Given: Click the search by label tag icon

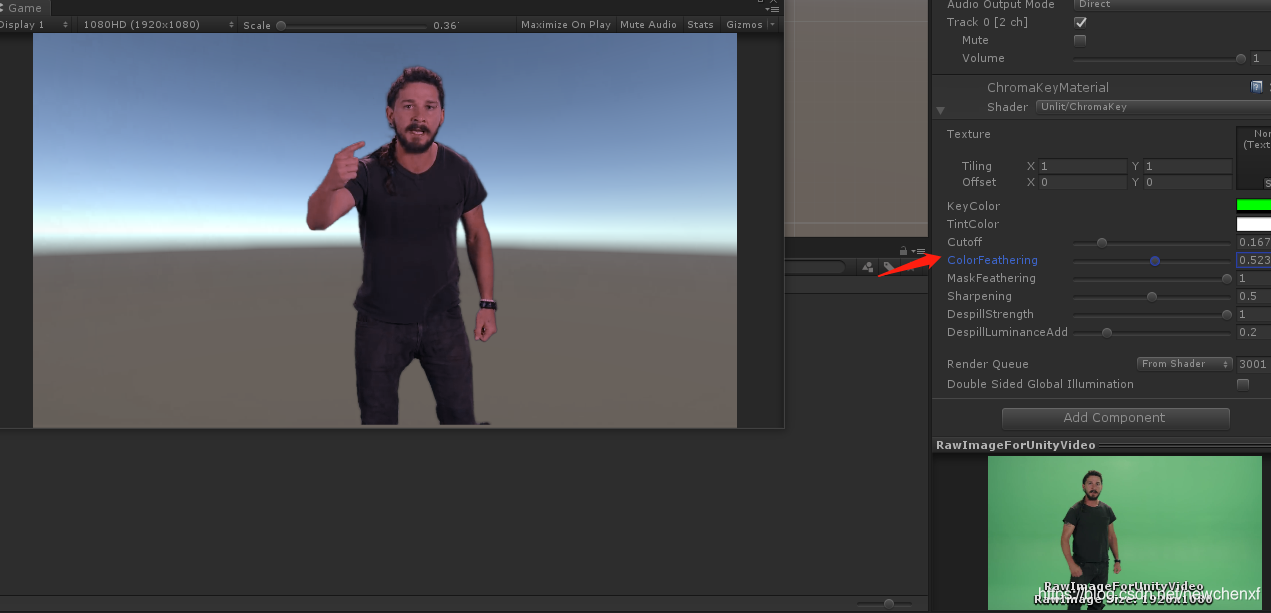Looking at the screenshot, I should click(888, 267).
